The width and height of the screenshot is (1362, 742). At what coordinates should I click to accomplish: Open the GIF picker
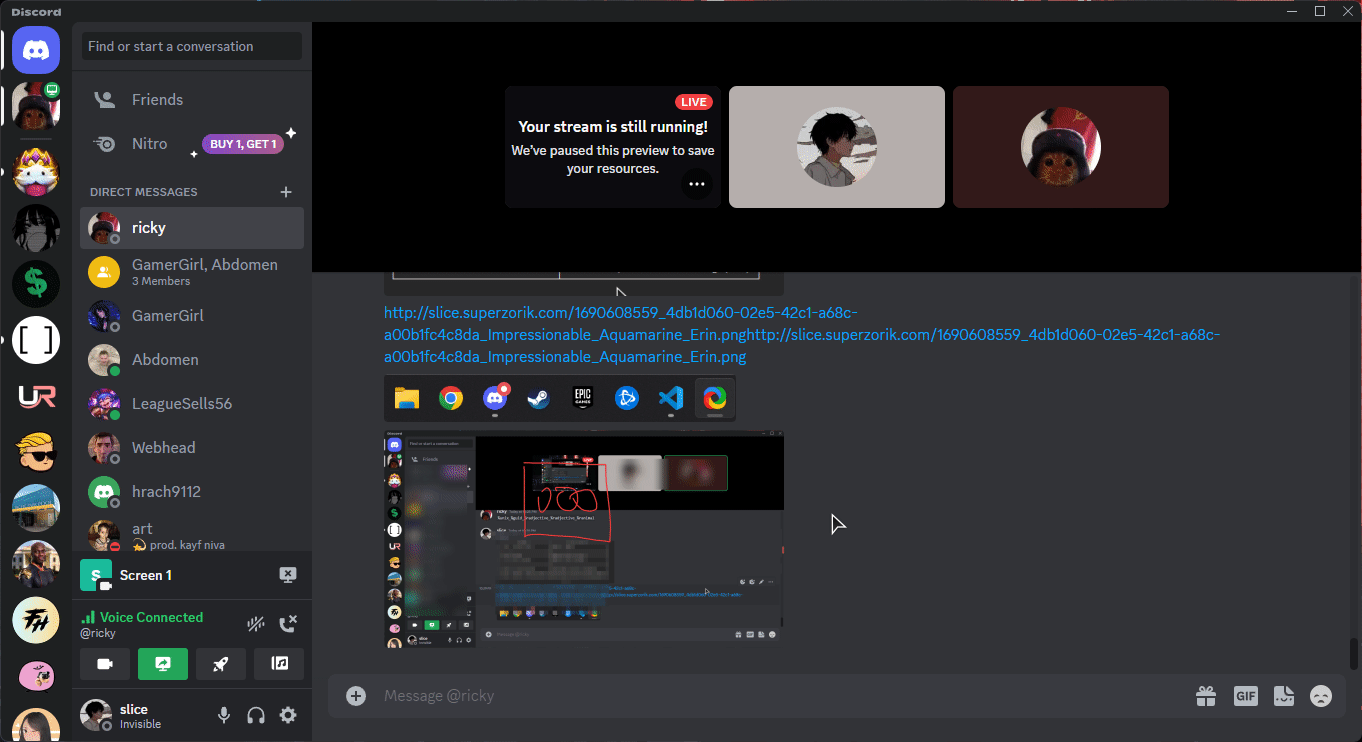[1245, 696]
